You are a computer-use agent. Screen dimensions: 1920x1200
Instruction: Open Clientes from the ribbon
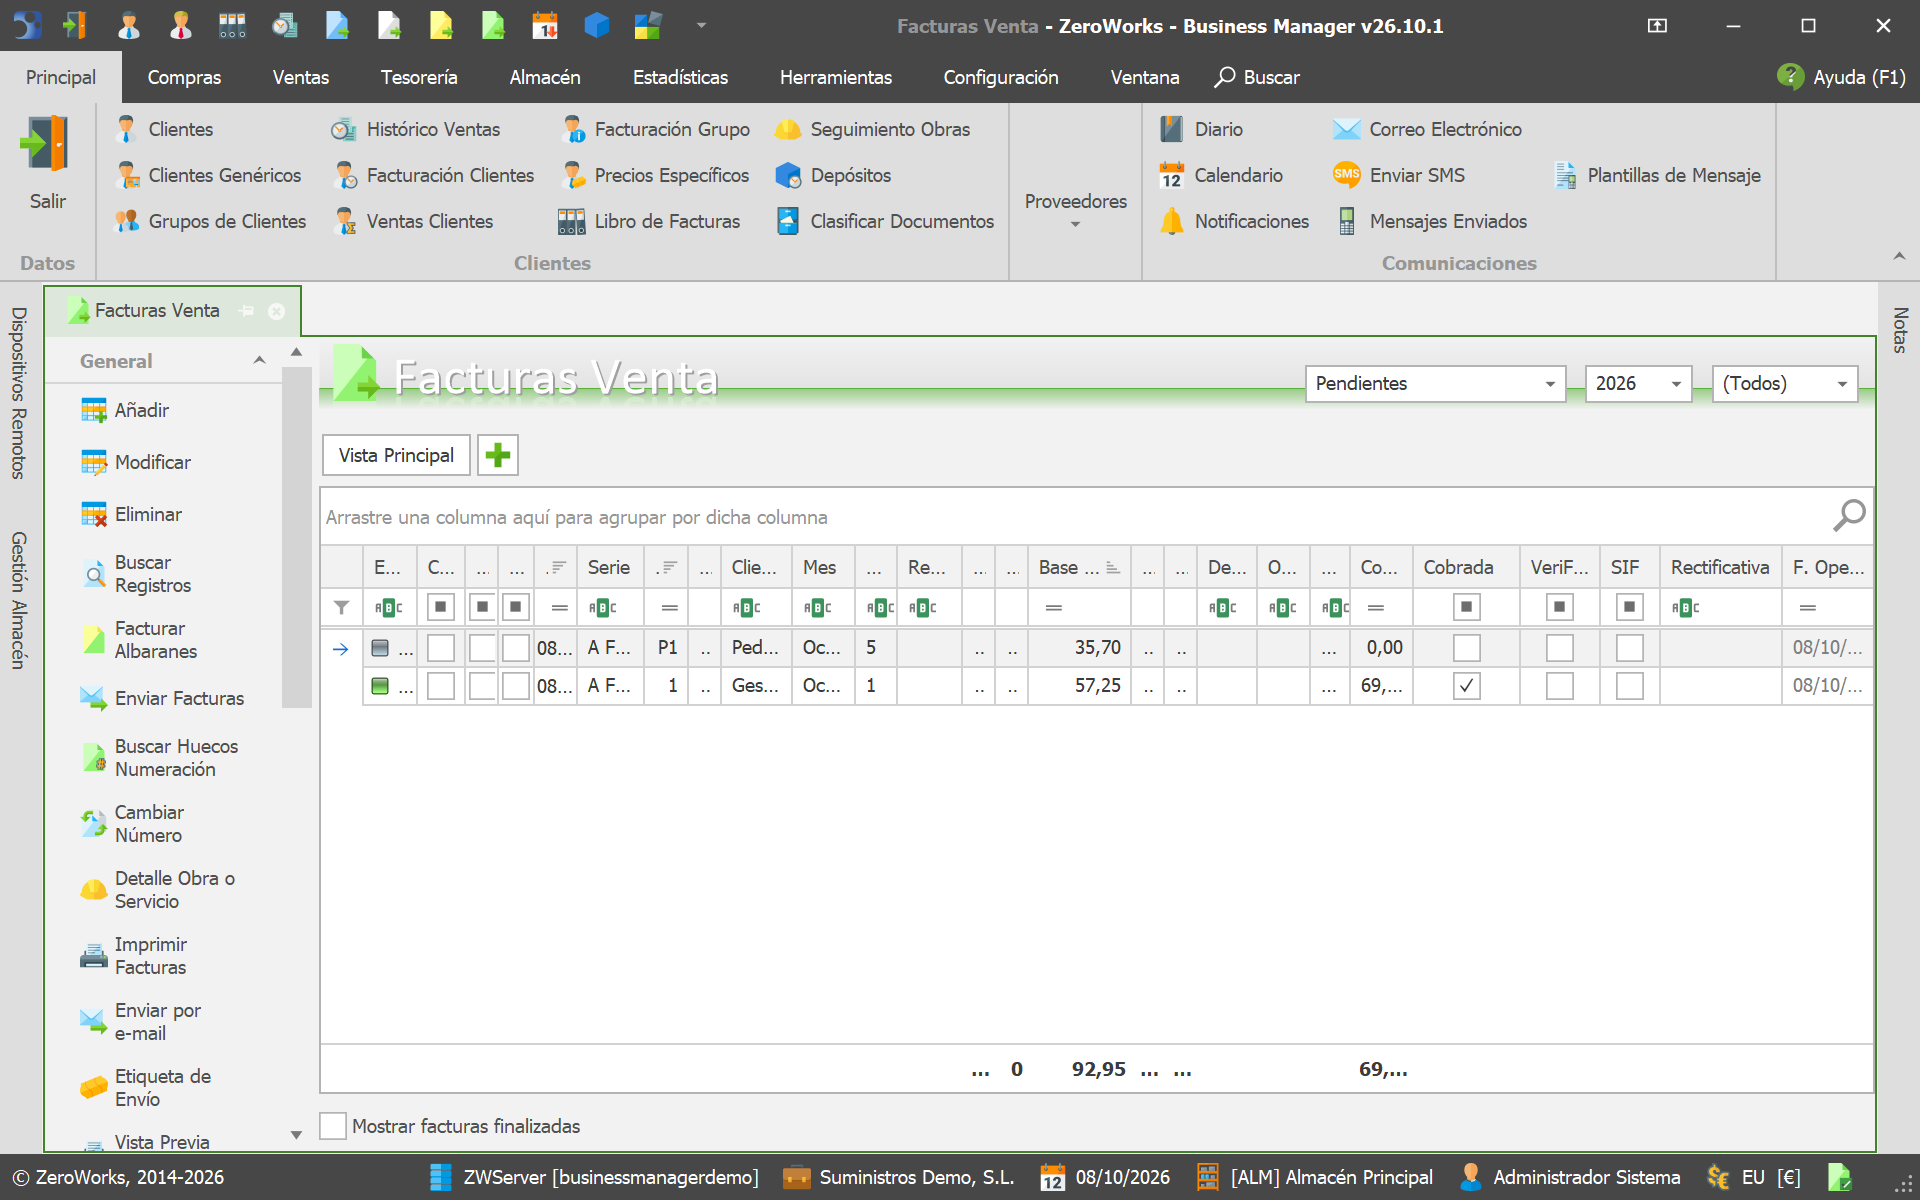click(x=165, y=129)
